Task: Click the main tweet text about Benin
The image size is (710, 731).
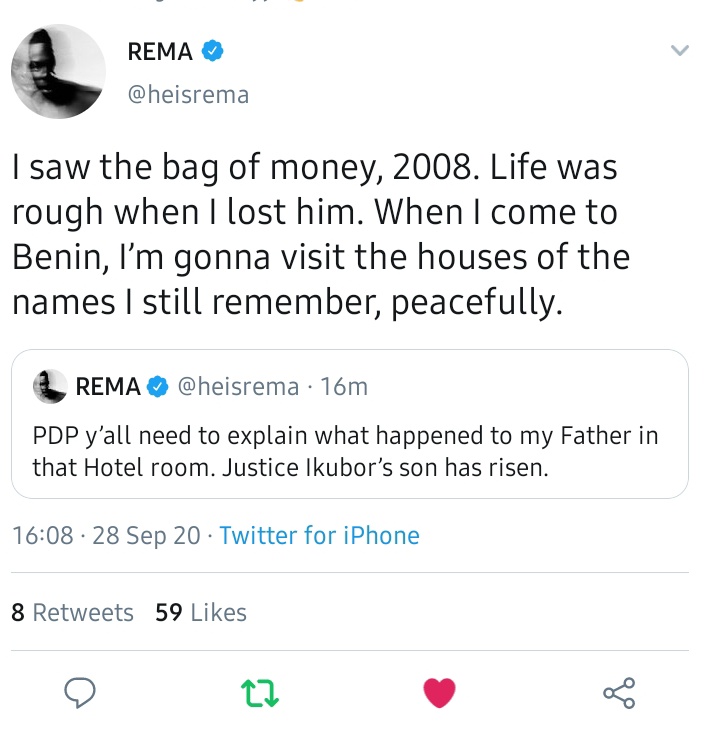Action: pos(320,235)
